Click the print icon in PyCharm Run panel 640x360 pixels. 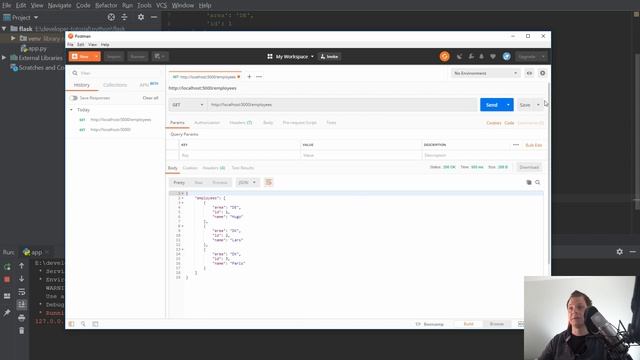click(22, 318)
